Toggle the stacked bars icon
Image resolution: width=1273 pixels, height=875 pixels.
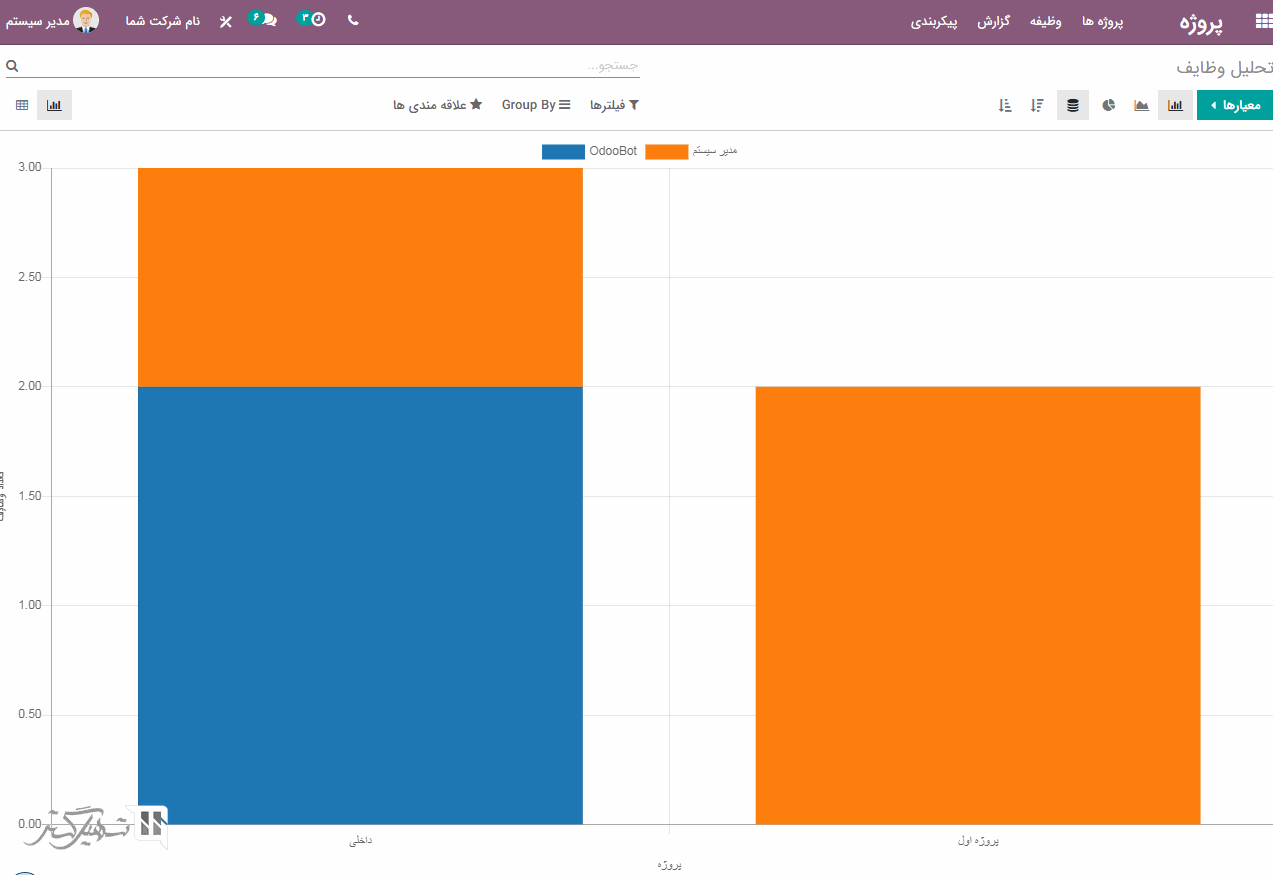(x=1073, y=105)
